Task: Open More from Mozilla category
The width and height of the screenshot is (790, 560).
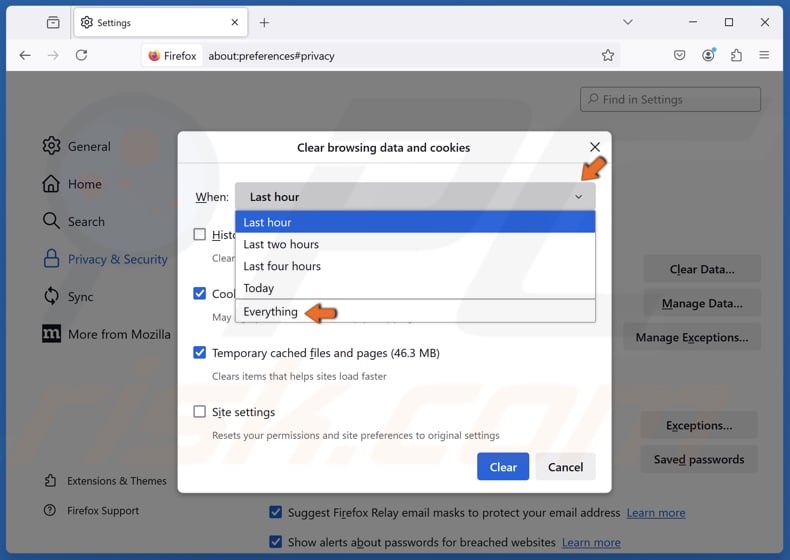Action: click(x=106, y=334)
